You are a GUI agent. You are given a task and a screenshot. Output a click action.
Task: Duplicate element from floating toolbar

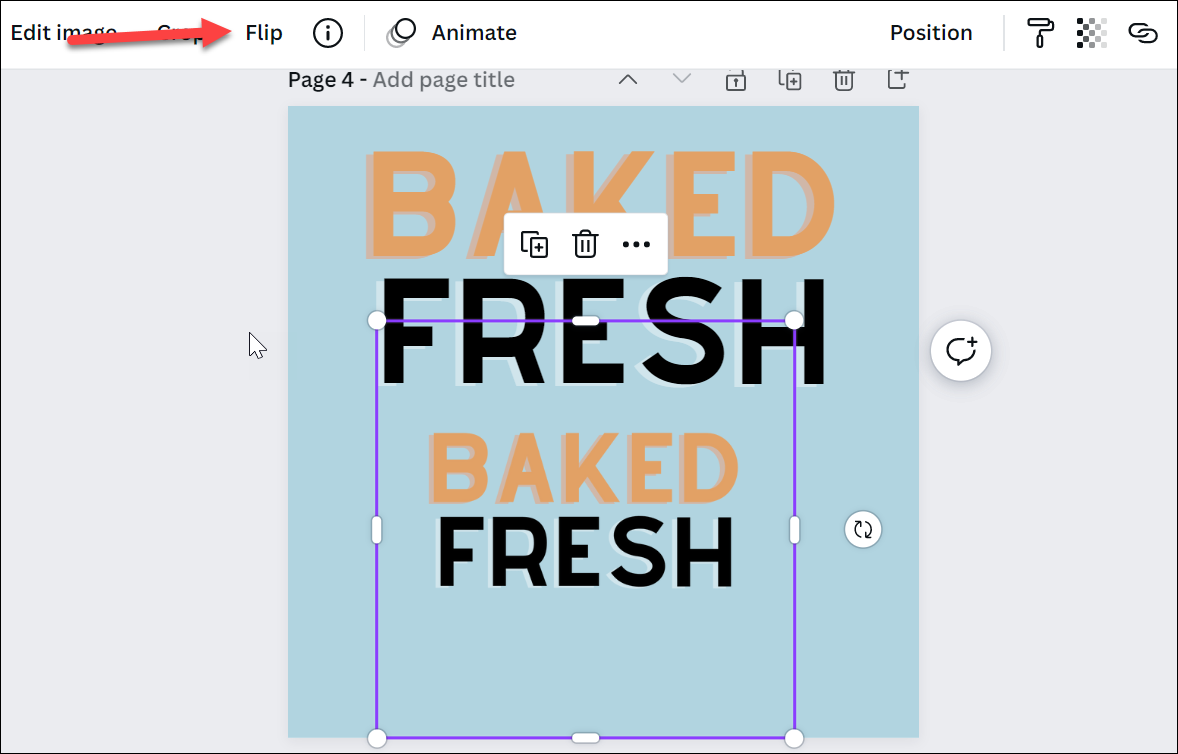pos(534,245)
